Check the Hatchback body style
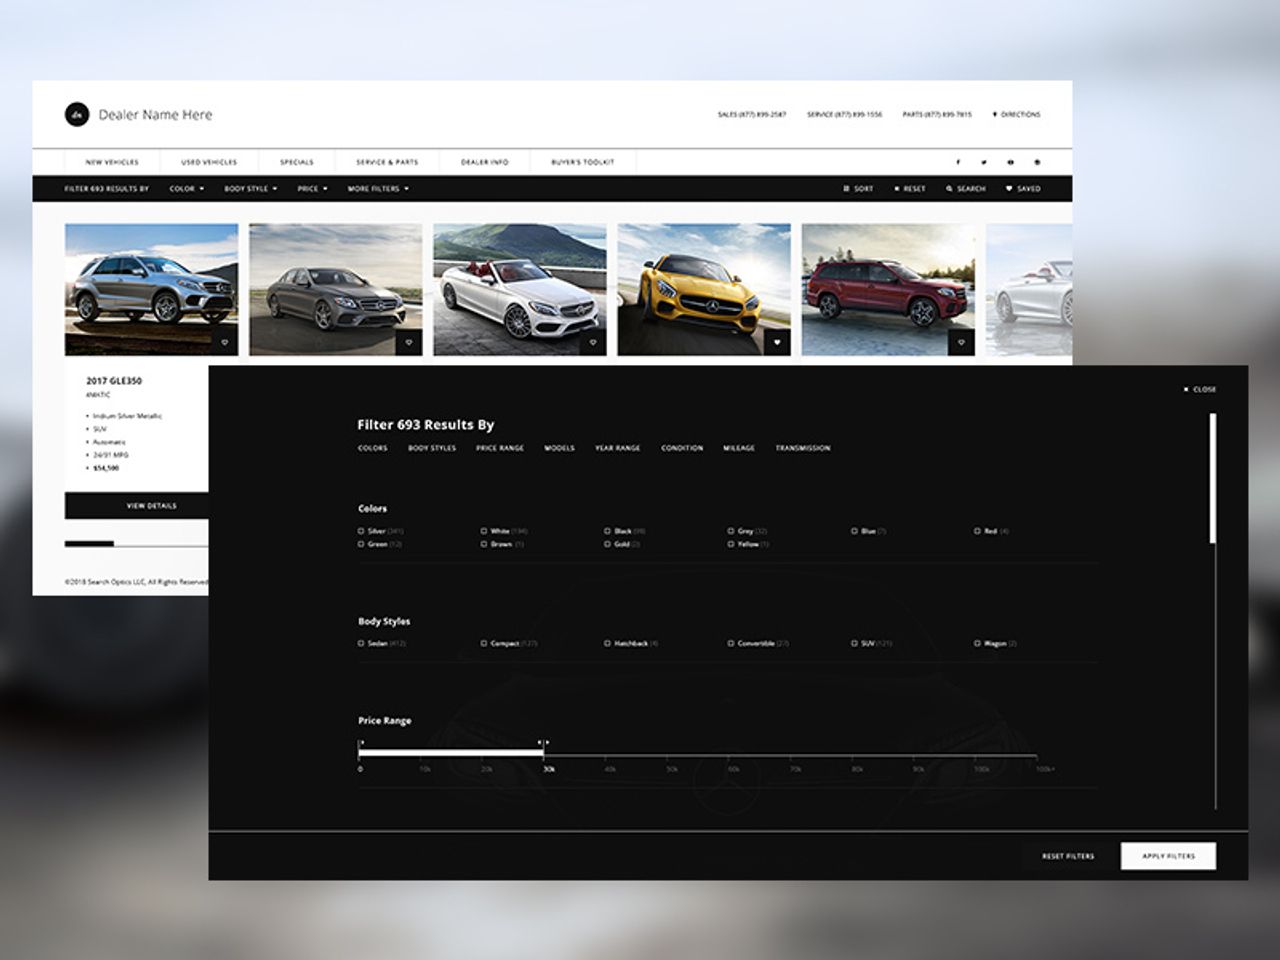Viewport: 1280px width, 960px height. tap(607, 644)
